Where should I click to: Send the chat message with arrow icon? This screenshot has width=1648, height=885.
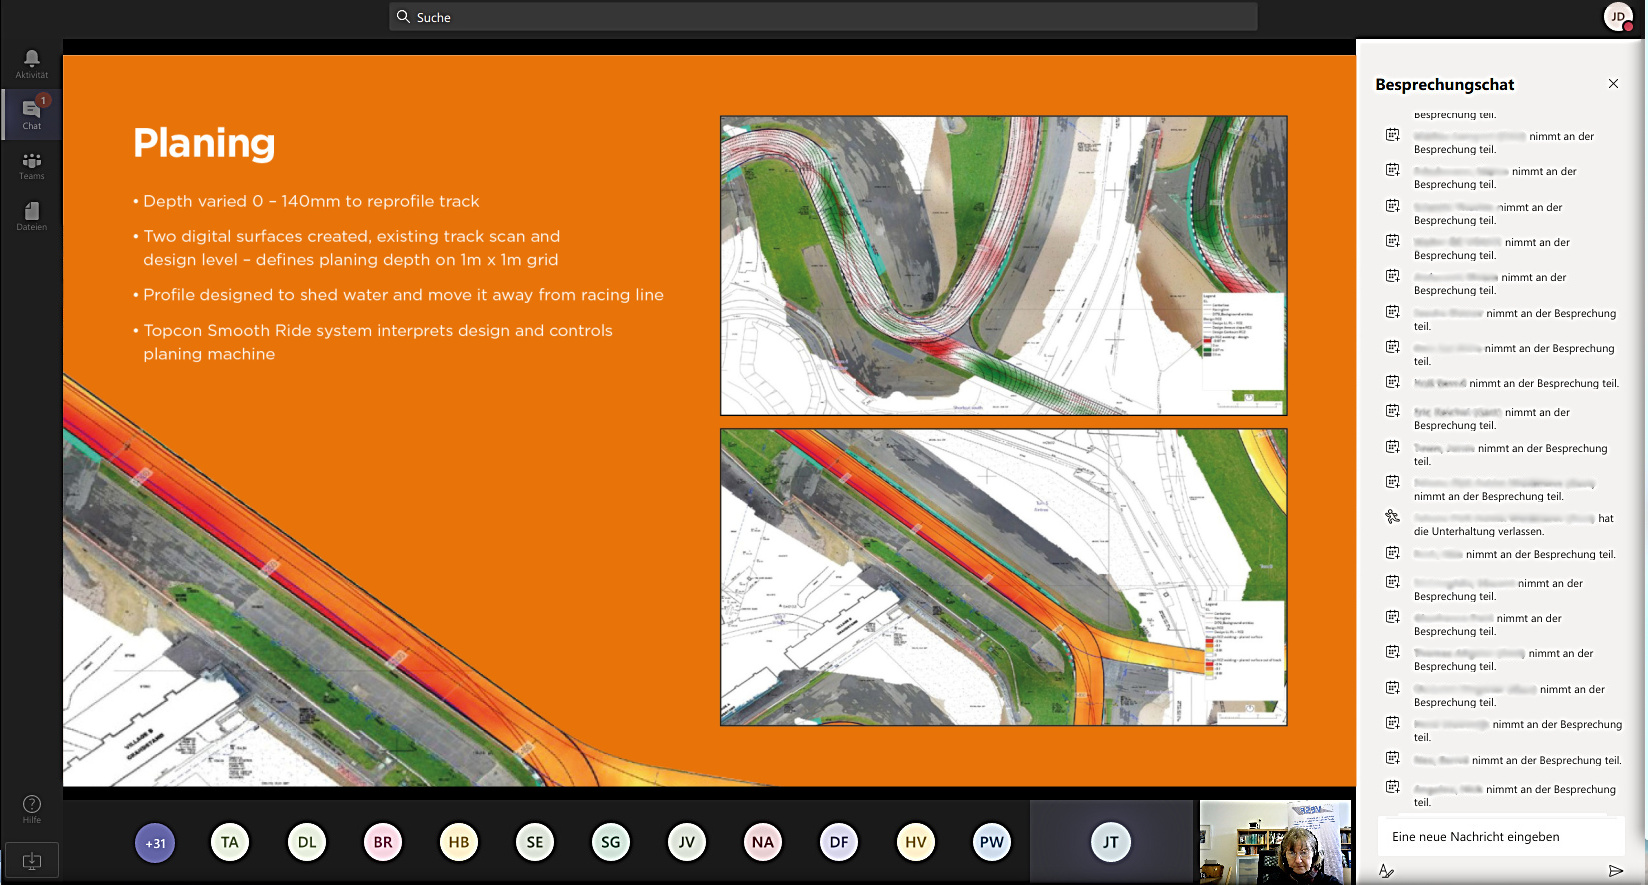pos(1615,871)
